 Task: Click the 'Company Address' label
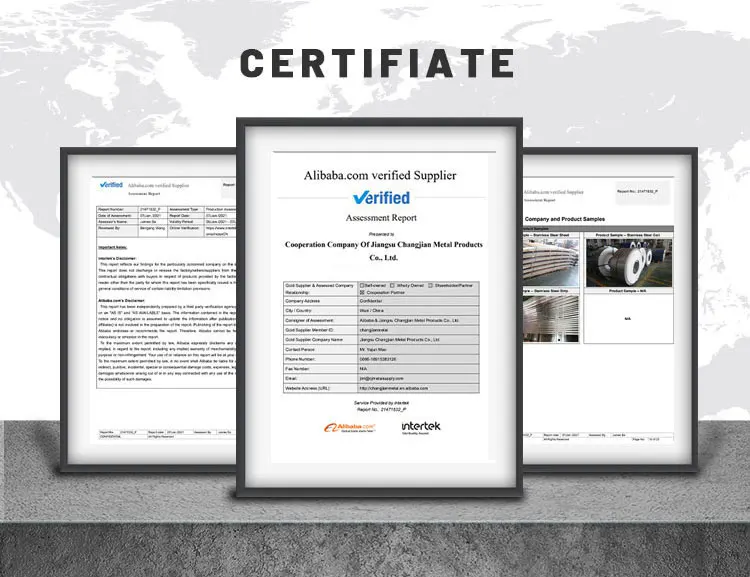[x=302, y=301]
